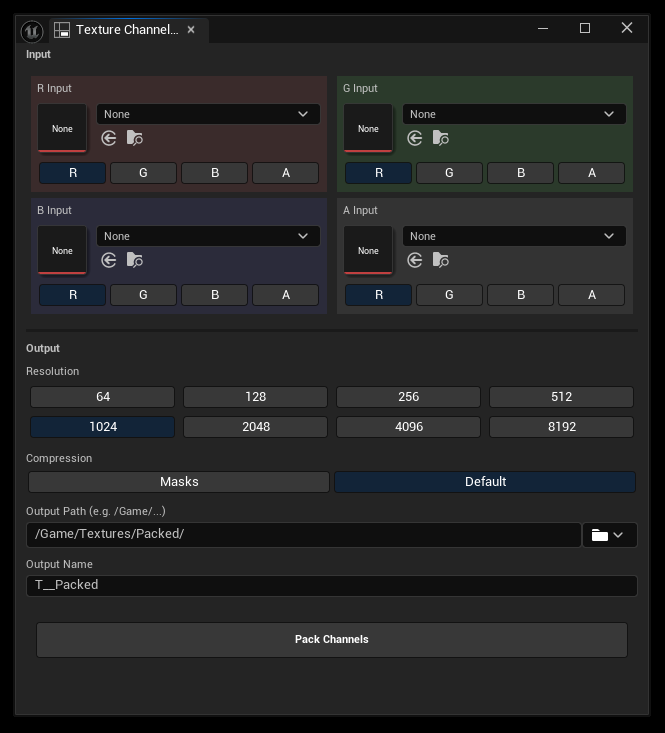Click the G Input texture thumbnail
The height and width of the screenshot is (733, 665).
pyautogui.click(x=368, y=128)
